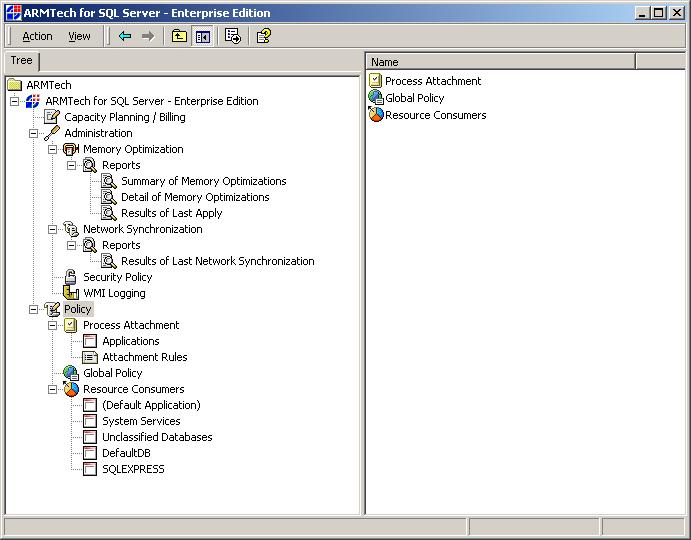
Task: Collapse the Administration node
Action: 33,133
